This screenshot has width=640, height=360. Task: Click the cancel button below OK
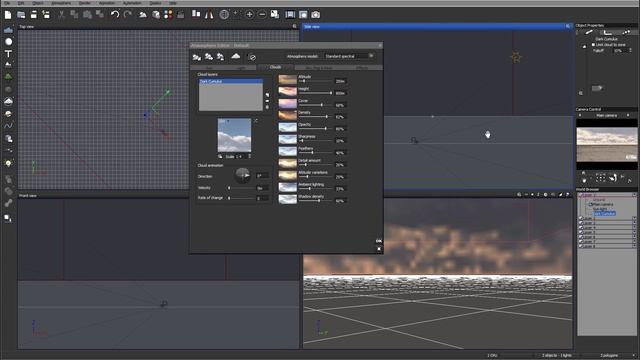click(x=379, y=249)
